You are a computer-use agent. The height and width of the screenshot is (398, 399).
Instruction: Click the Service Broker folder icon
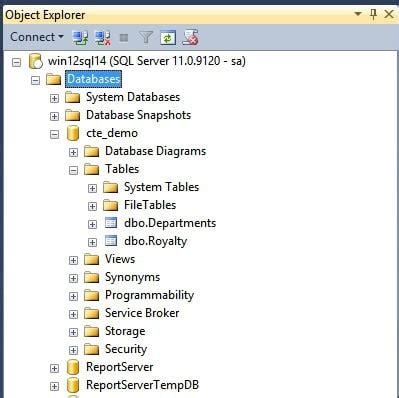[x=92, y=313]
